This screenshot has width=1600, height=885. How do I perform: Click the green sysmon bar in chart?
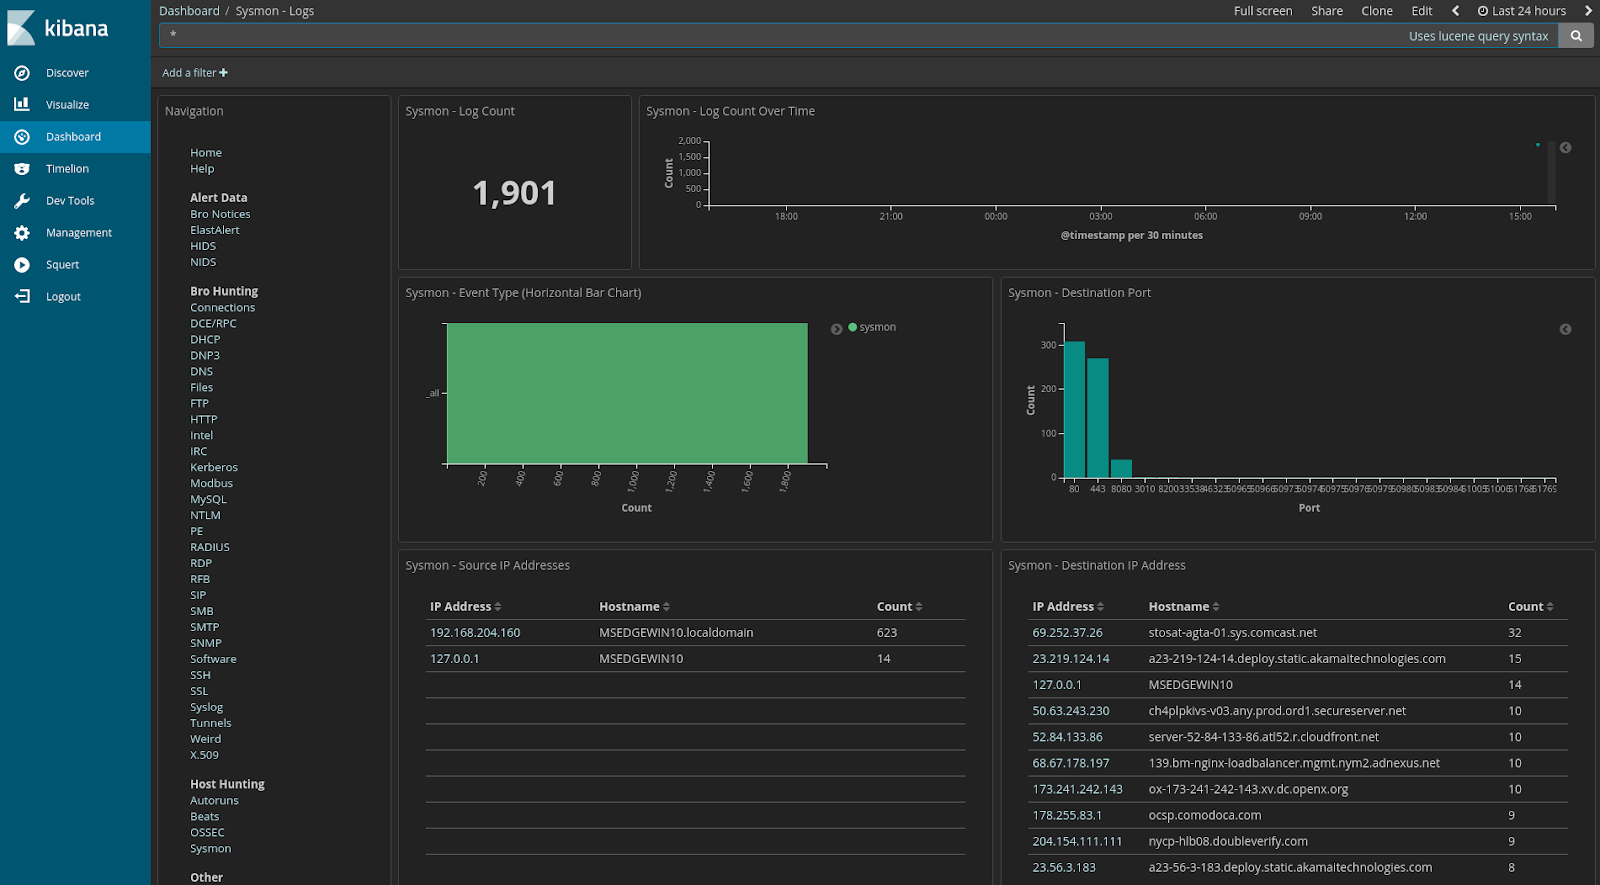627,393
